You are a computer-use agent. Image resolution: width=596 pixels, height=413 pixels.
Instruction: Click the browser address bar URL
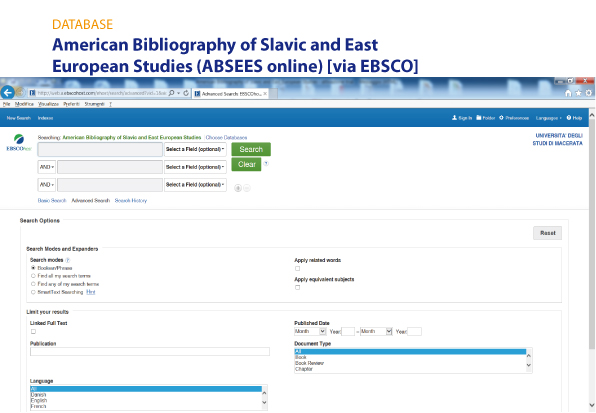pyautogui.click(x=101, y=93)
